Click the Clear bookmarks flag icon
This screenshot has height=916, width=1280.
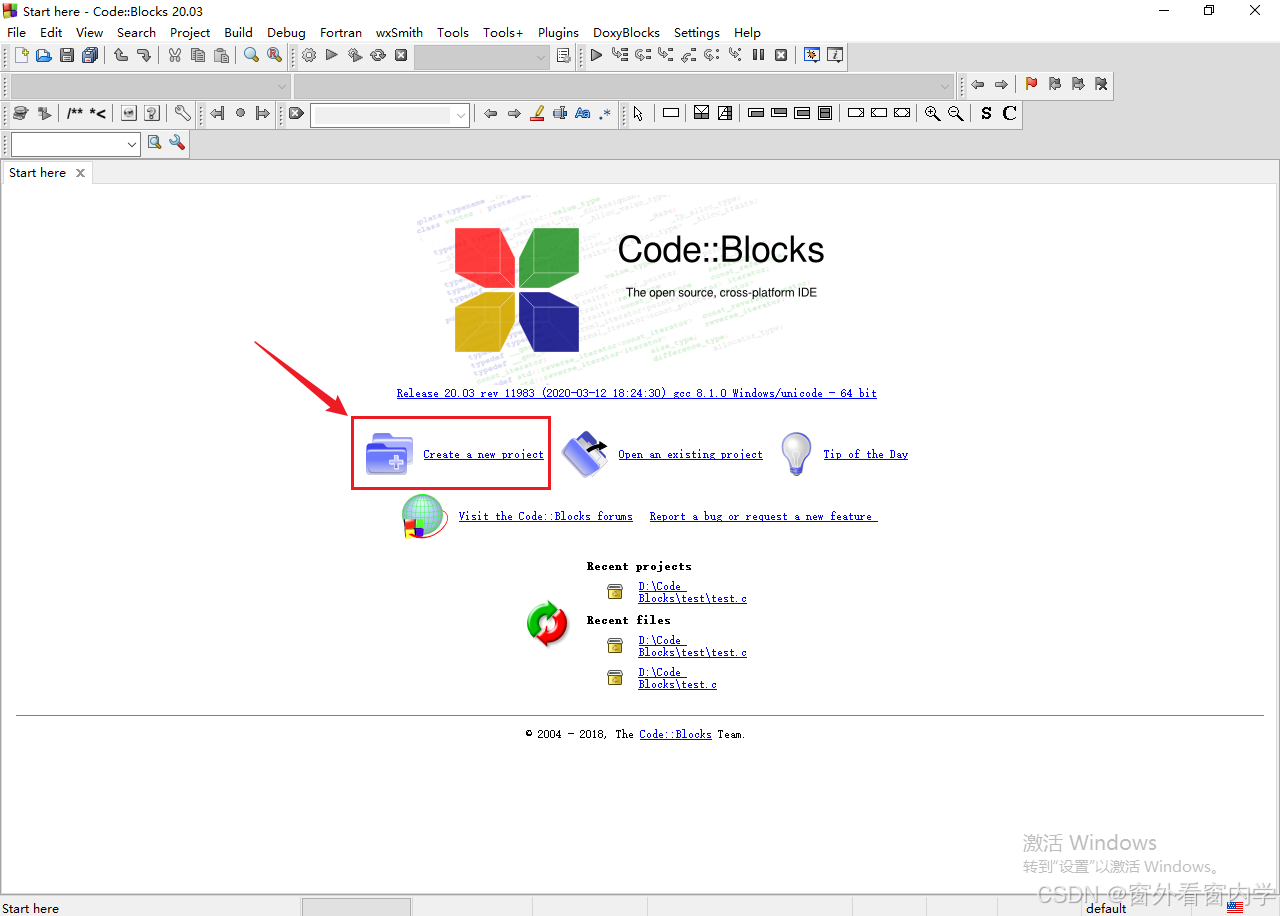(1101, 85)
